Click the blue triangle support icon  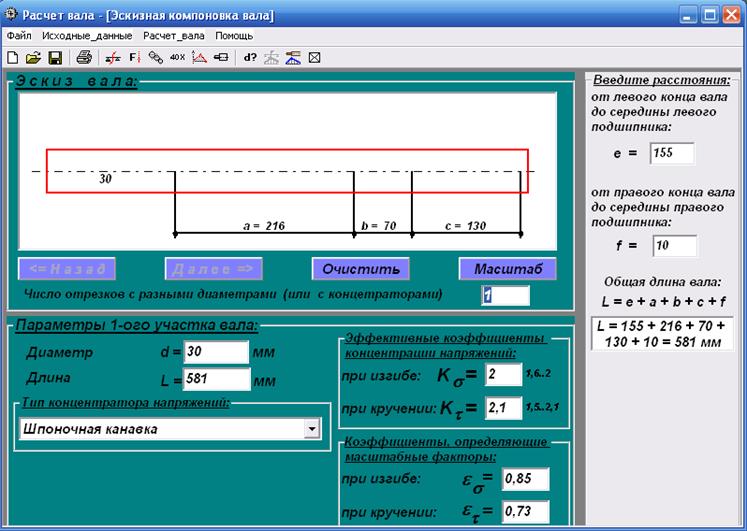293,58
